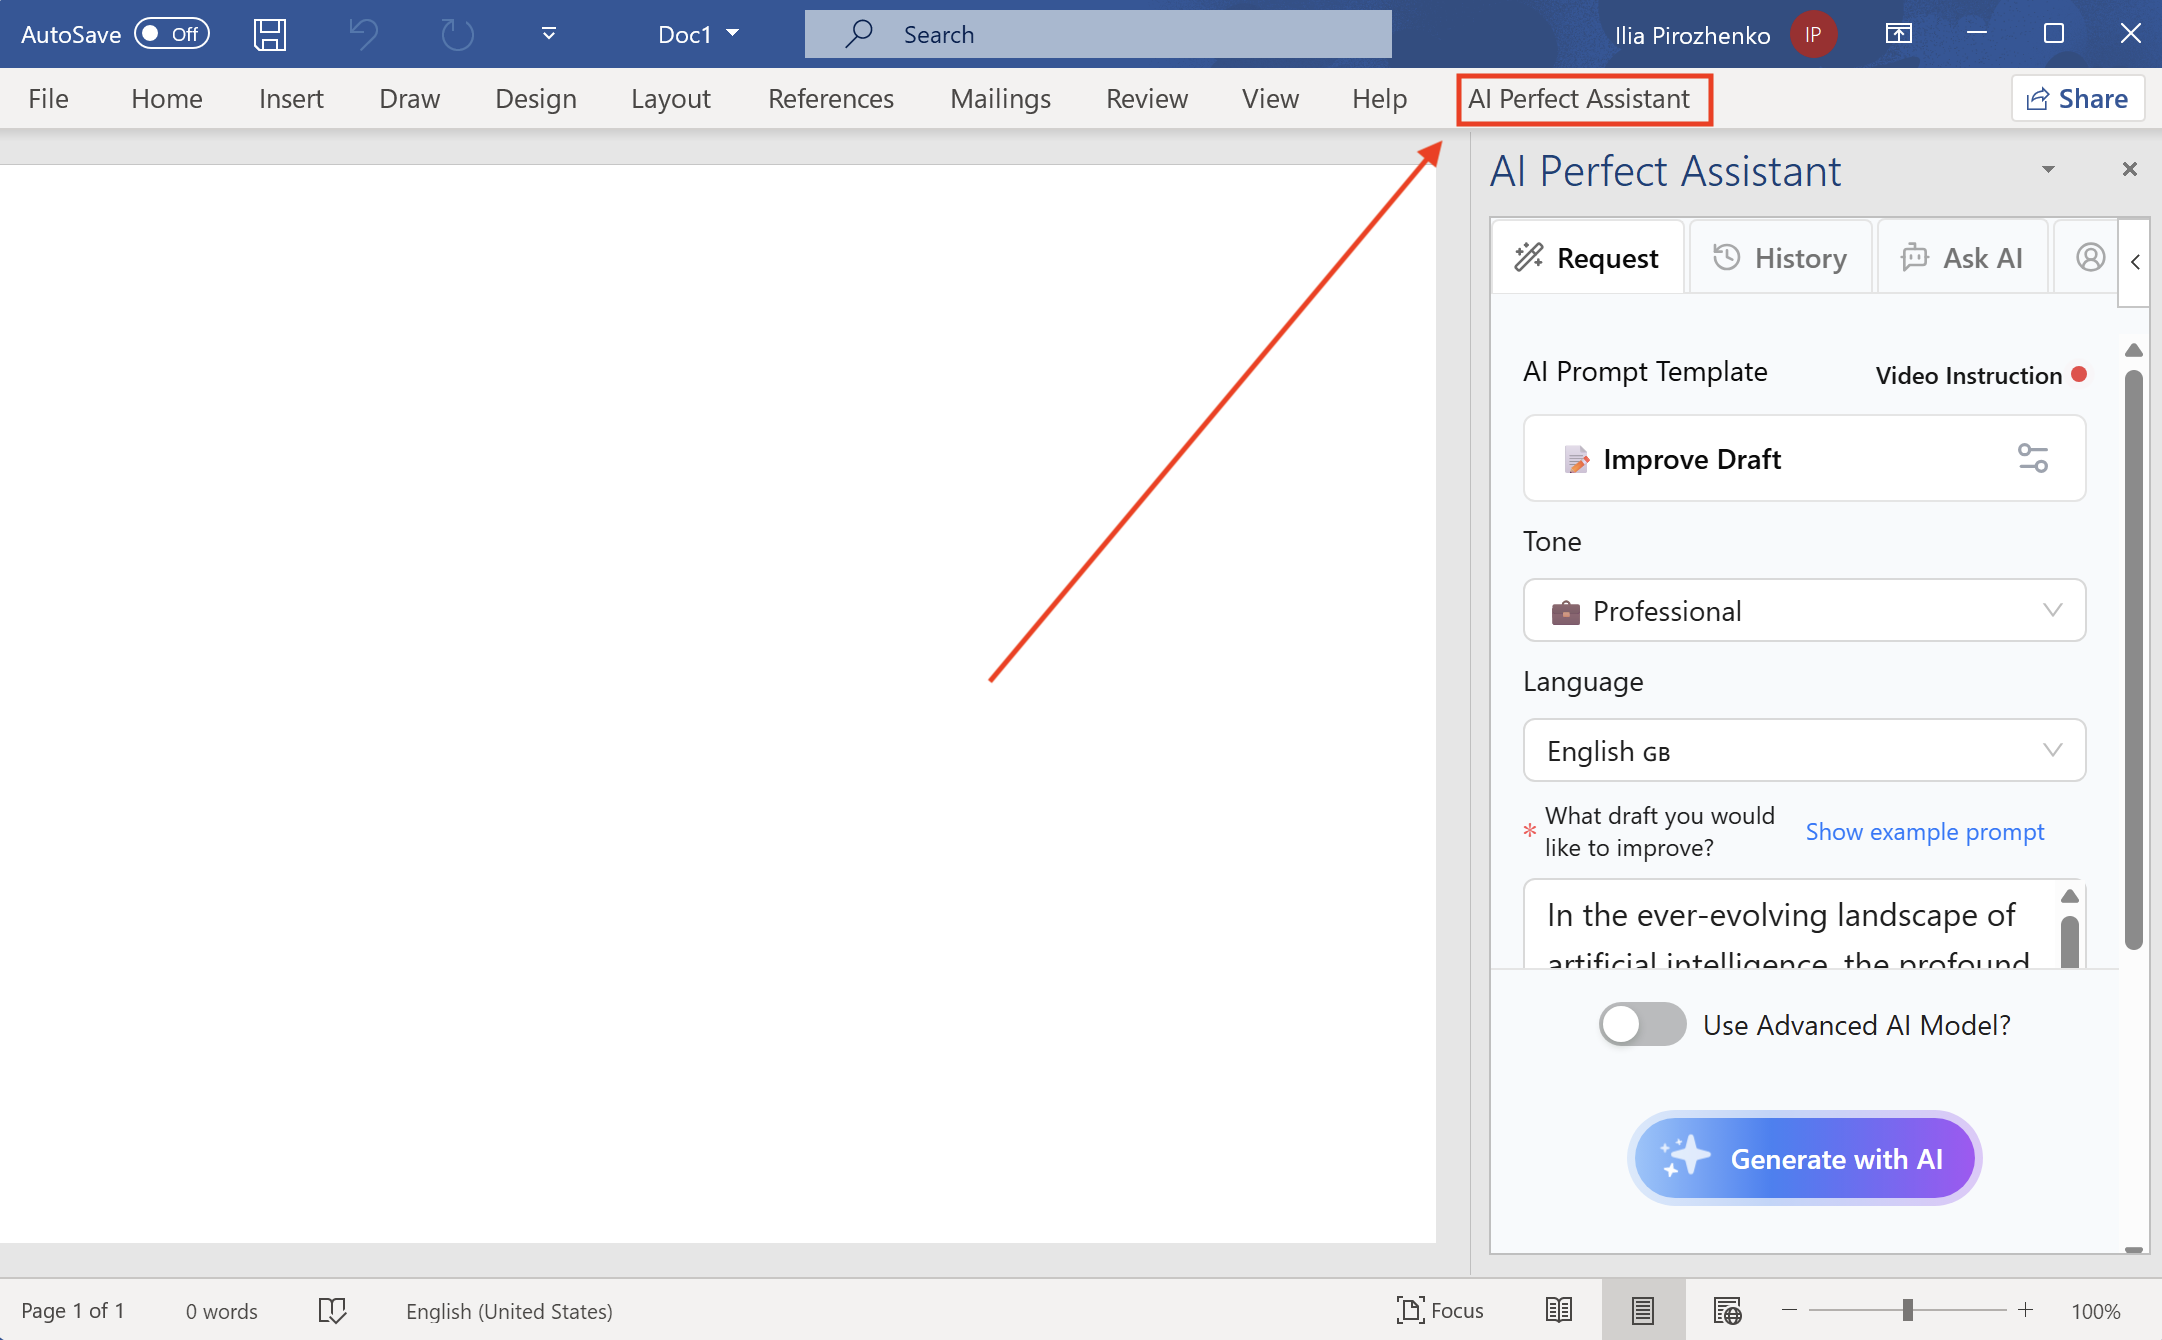Open the Draw ribbon tab
The height and width of the screenshot is (1340, 2162).
coord(410,99)
